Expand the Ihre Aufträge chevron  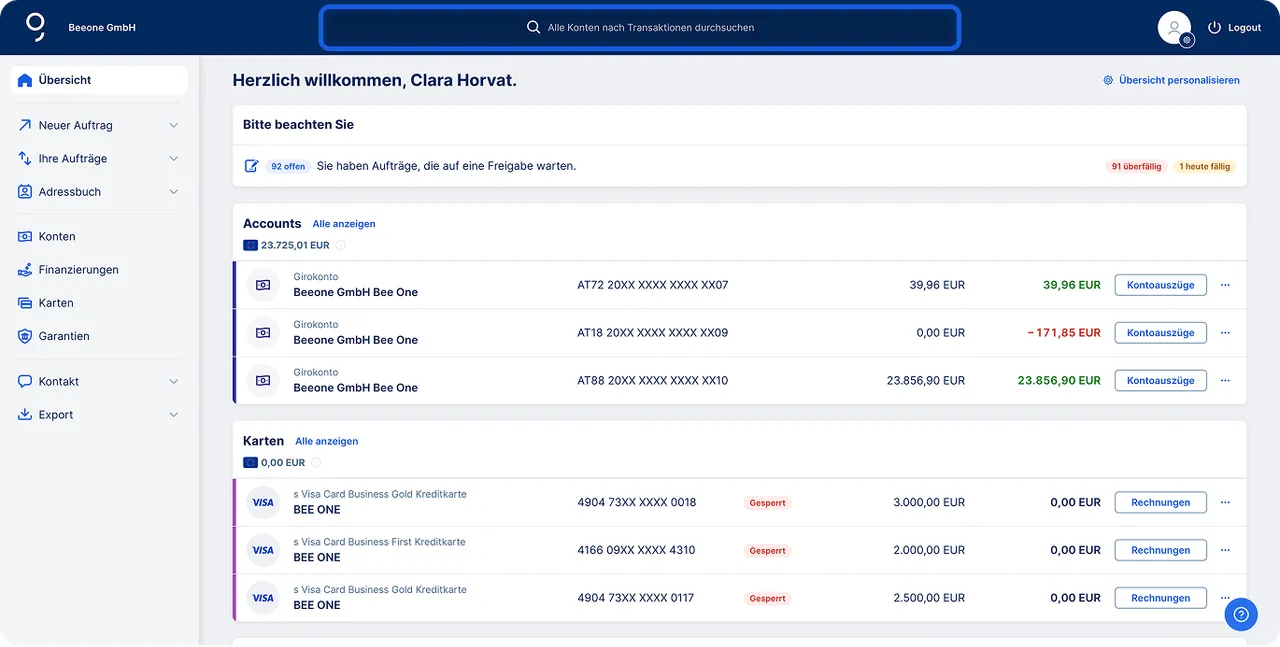point(174,159)
